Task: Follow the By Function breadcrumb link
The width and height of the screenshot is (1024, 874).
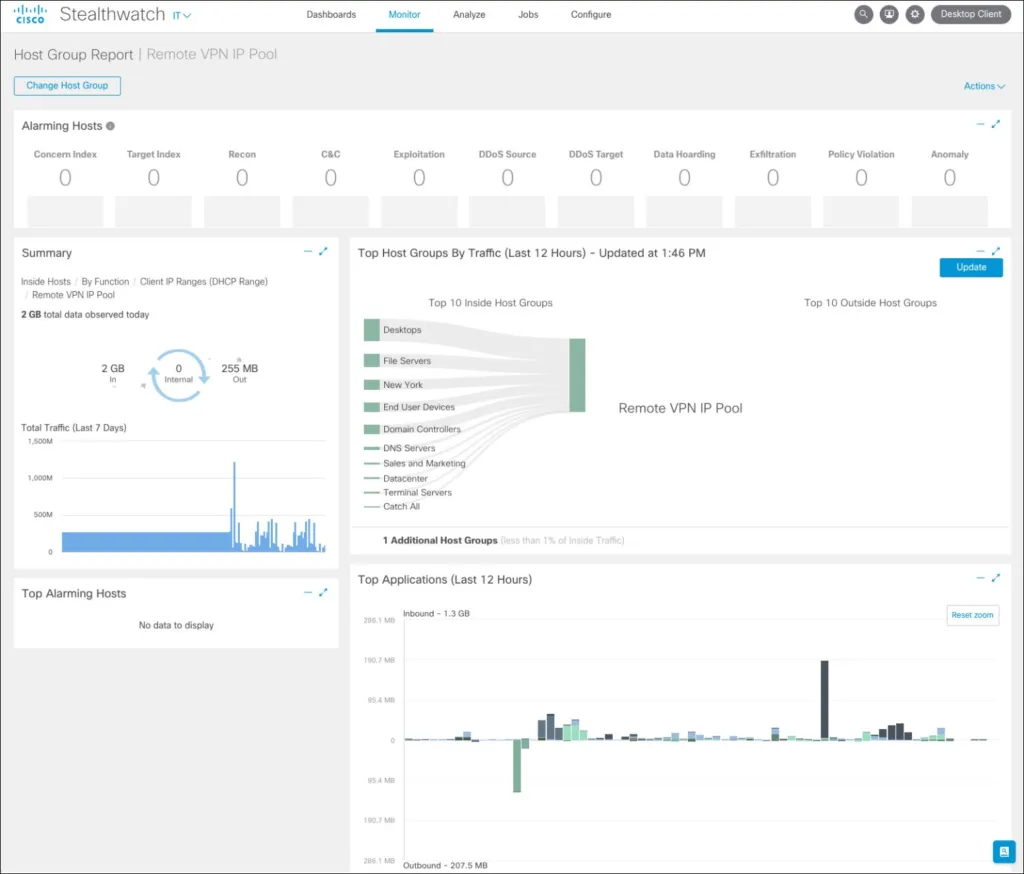Action: coord(105,282)
